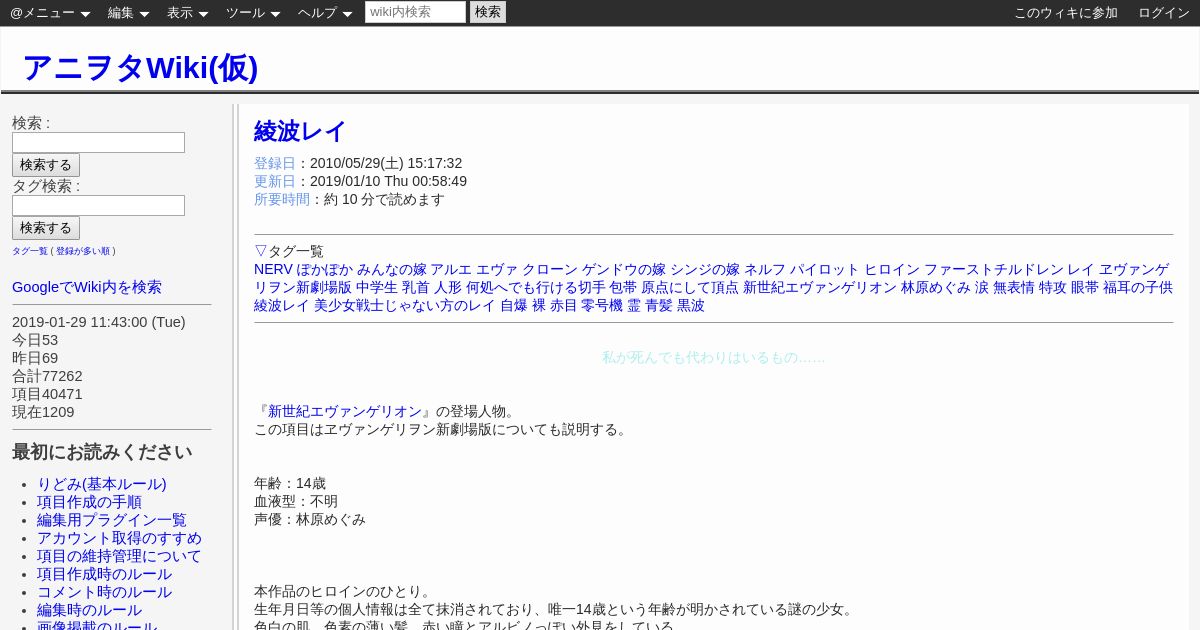1200x630 pixels.
Task: Open the 林原めぐみ tag
Action: [936, 287]
